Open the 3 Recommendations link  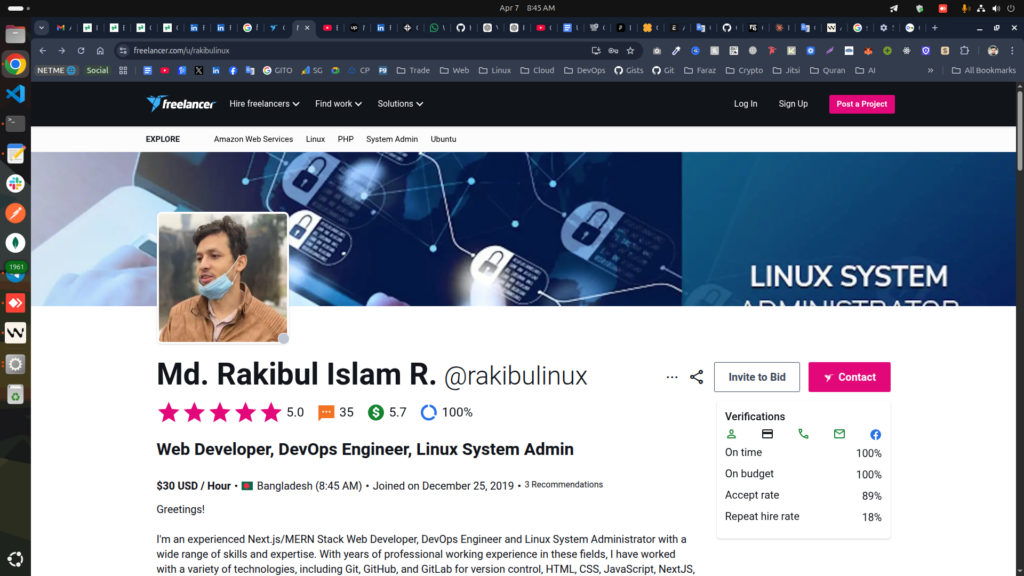tap(564, 485)
